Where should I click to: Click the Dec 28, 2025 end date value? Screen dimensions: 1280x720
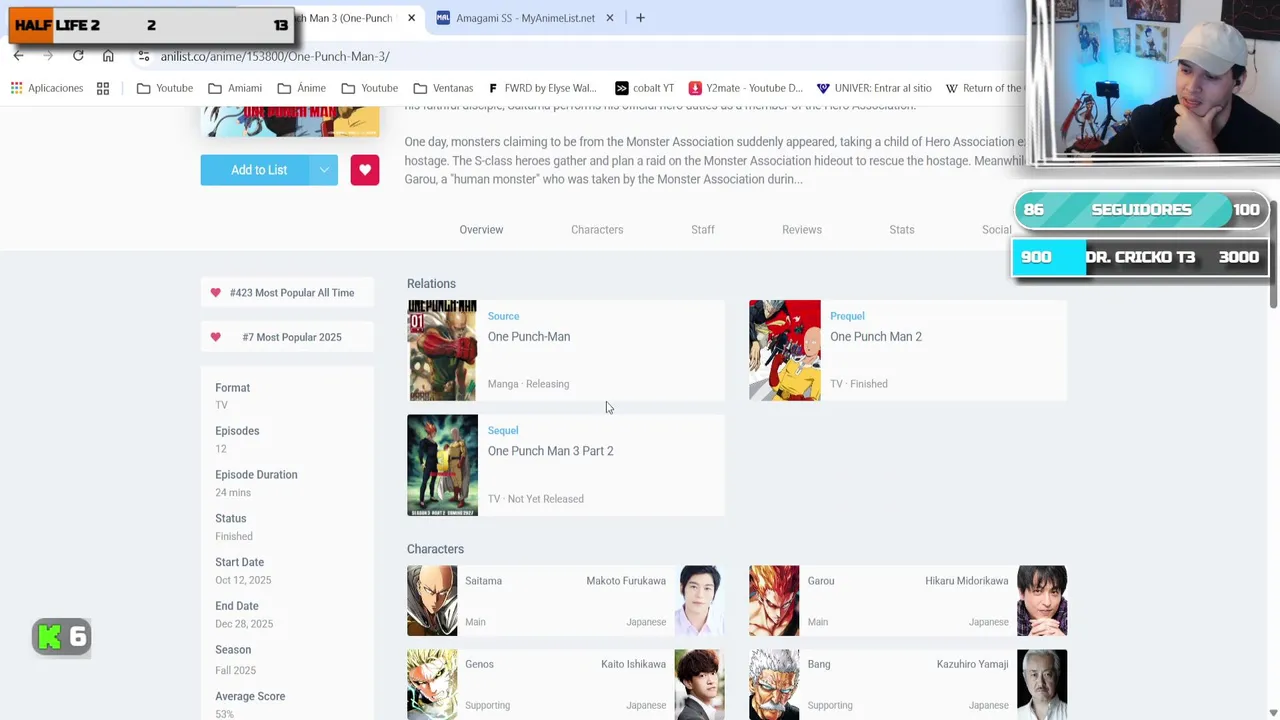[244, 624]
